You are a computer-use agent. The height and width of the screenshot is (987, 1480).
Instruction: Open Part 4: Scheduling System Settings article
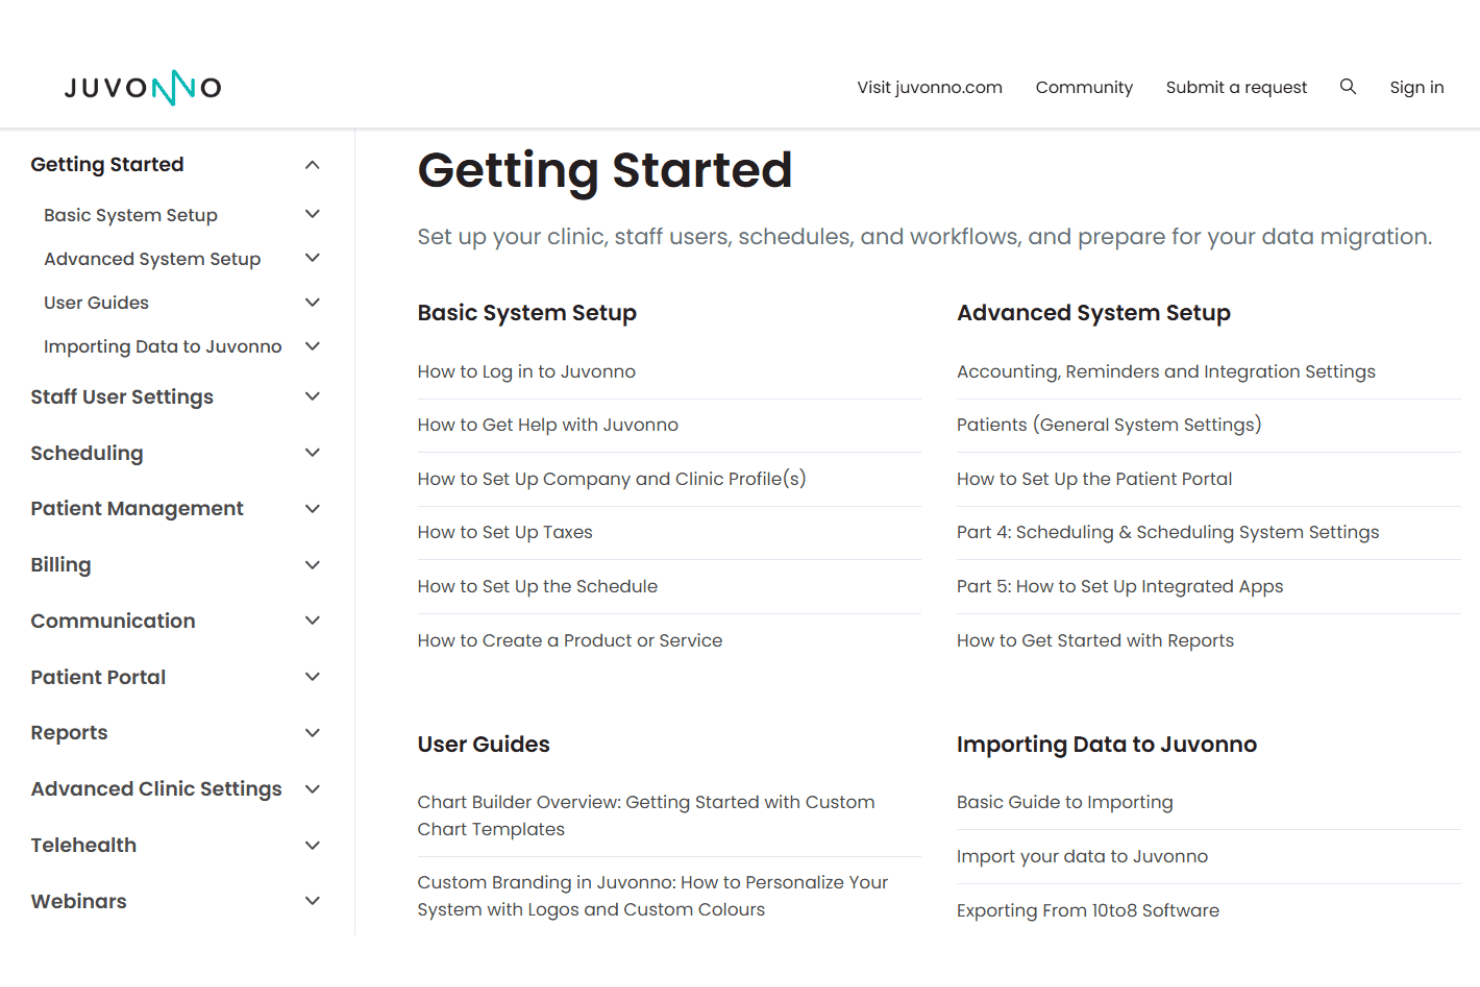coord(1167,532)
